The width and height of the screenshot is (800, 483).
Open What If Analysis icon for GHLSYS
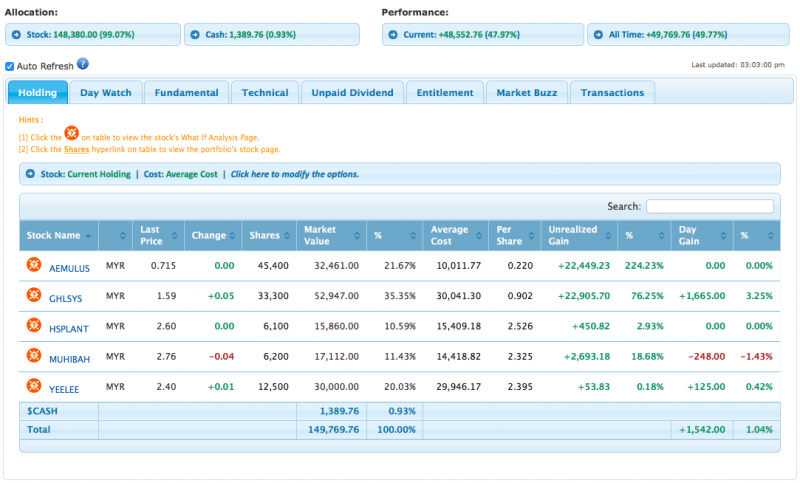33,296
